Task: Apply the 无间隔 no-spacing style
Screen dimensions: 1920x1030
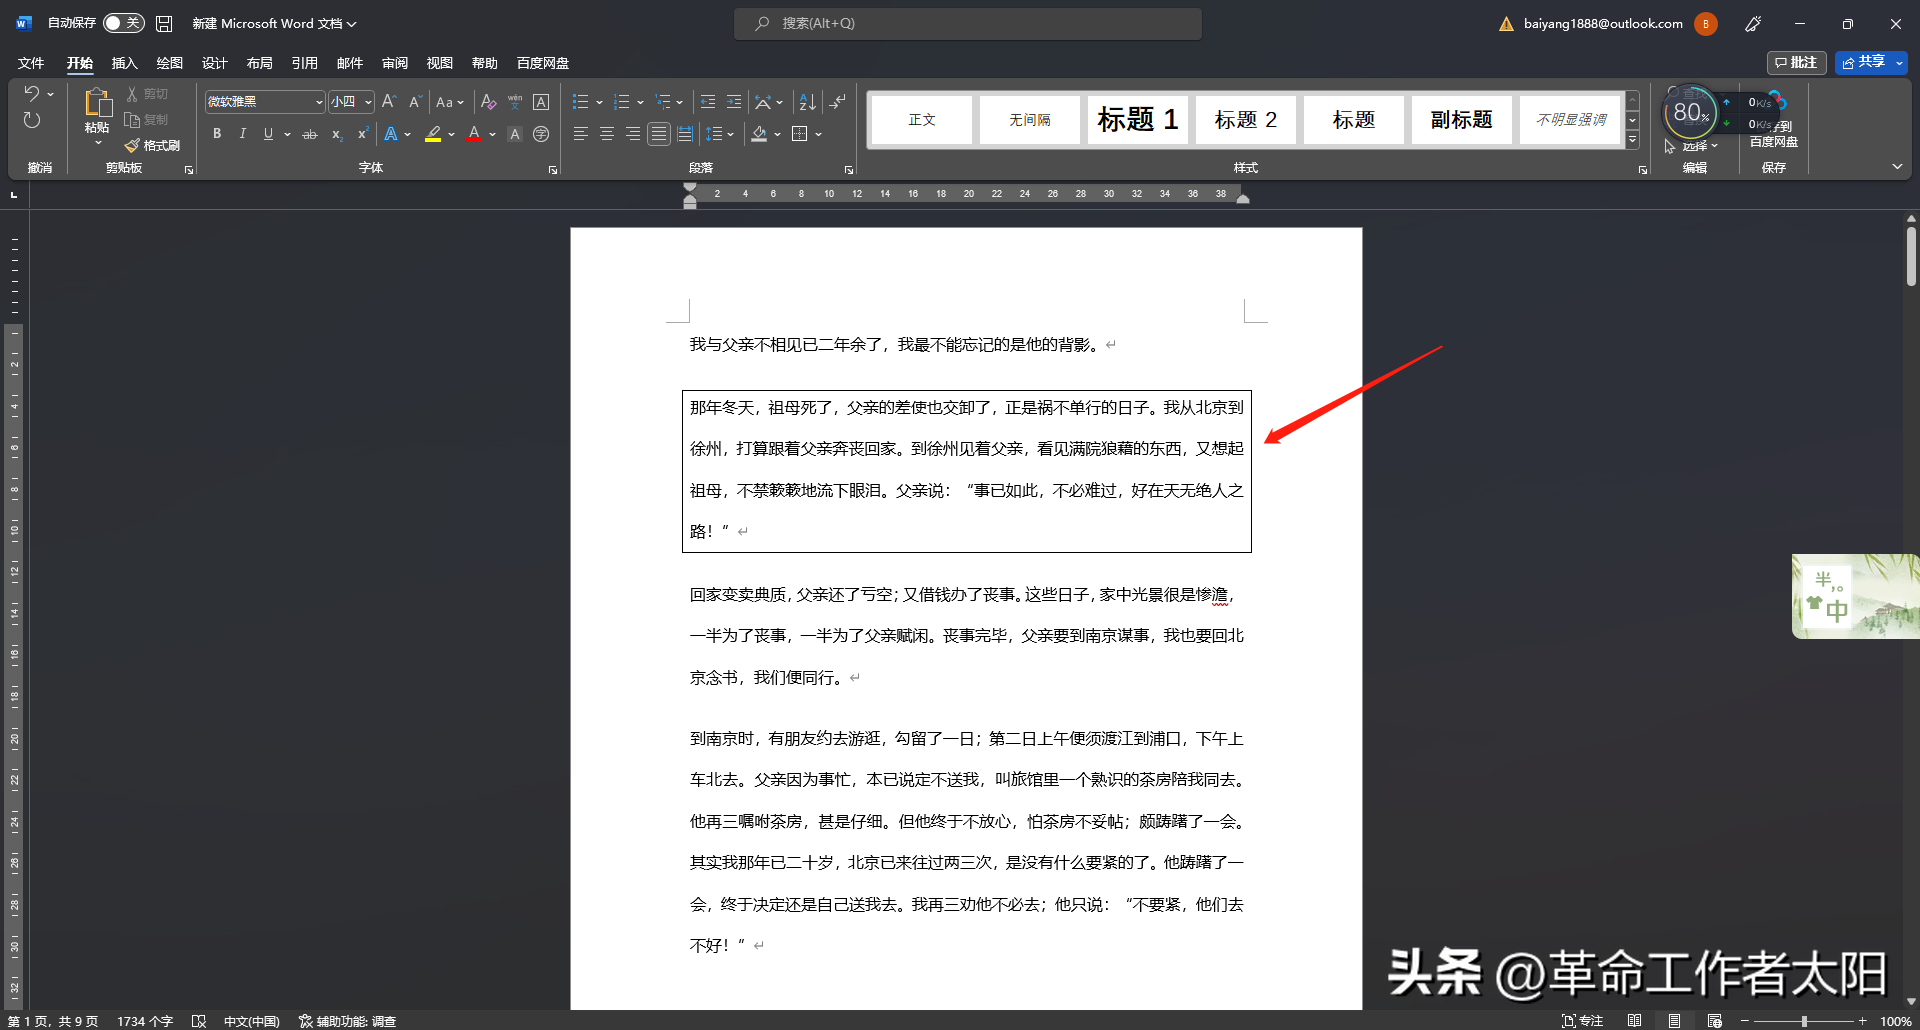Action: [x=1029, y=120]
